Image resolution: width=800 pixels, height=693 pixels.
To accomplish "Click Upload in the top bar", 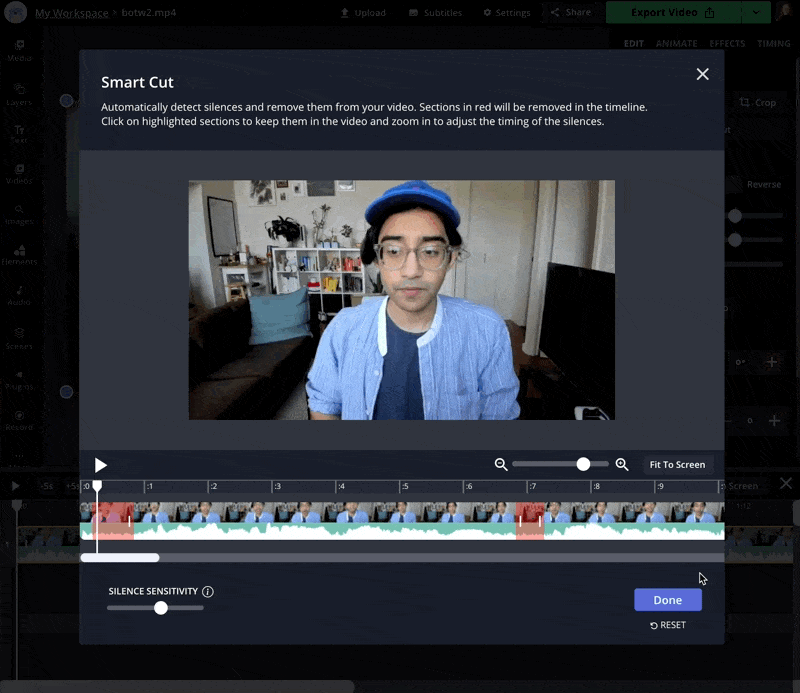I will tap(363, 12).
